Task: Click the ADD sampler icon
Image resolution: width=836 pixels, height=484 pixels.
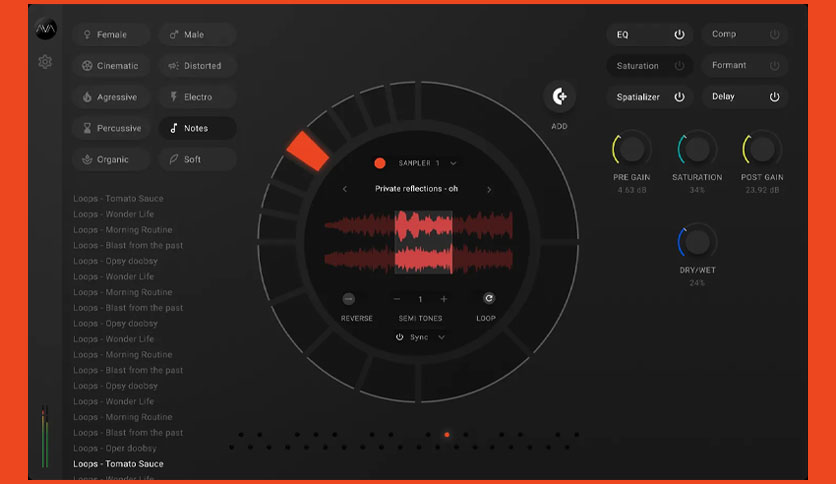Action: coord(559,96)
